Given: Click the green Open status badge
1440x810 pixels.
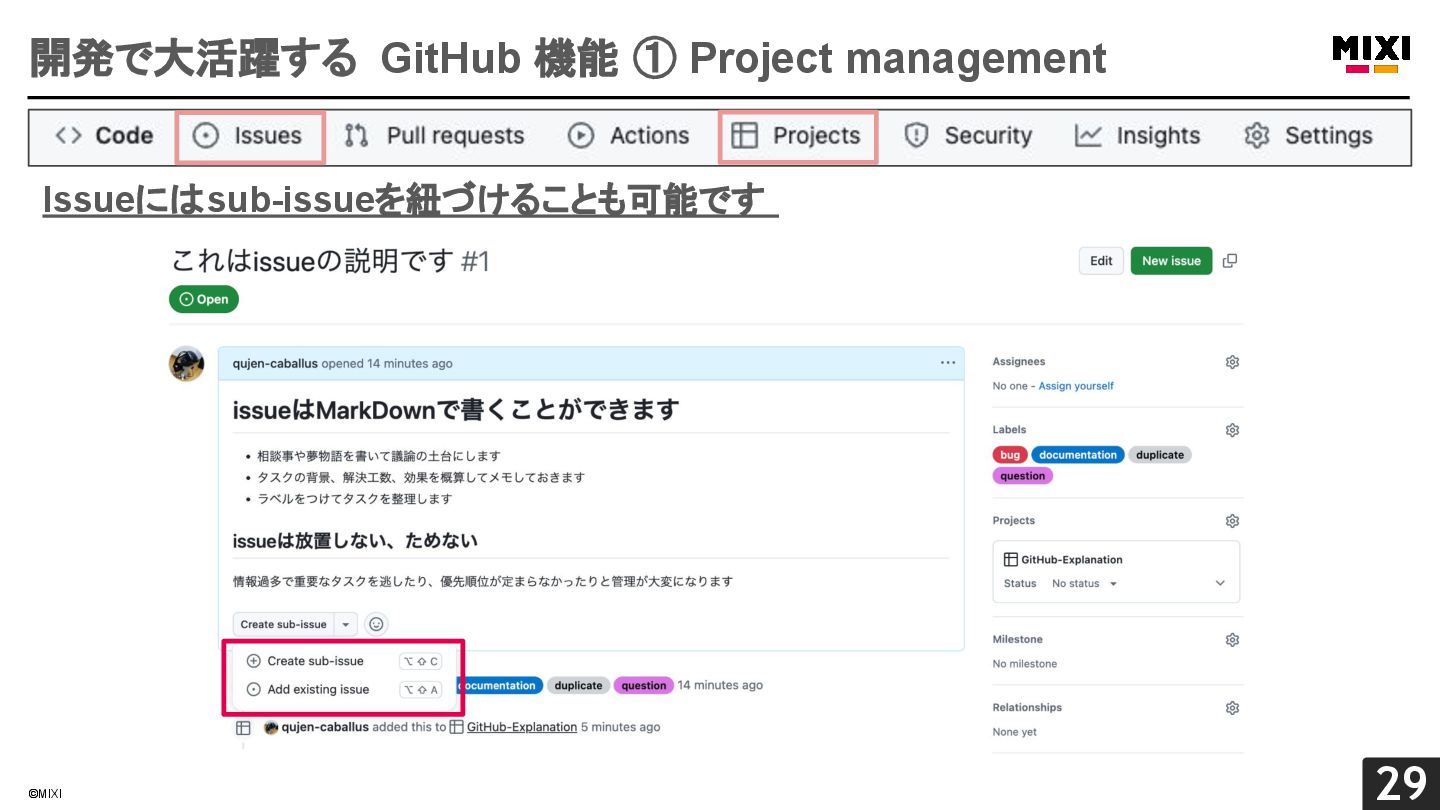Looking at the screenshot, I should coord(204,299).
